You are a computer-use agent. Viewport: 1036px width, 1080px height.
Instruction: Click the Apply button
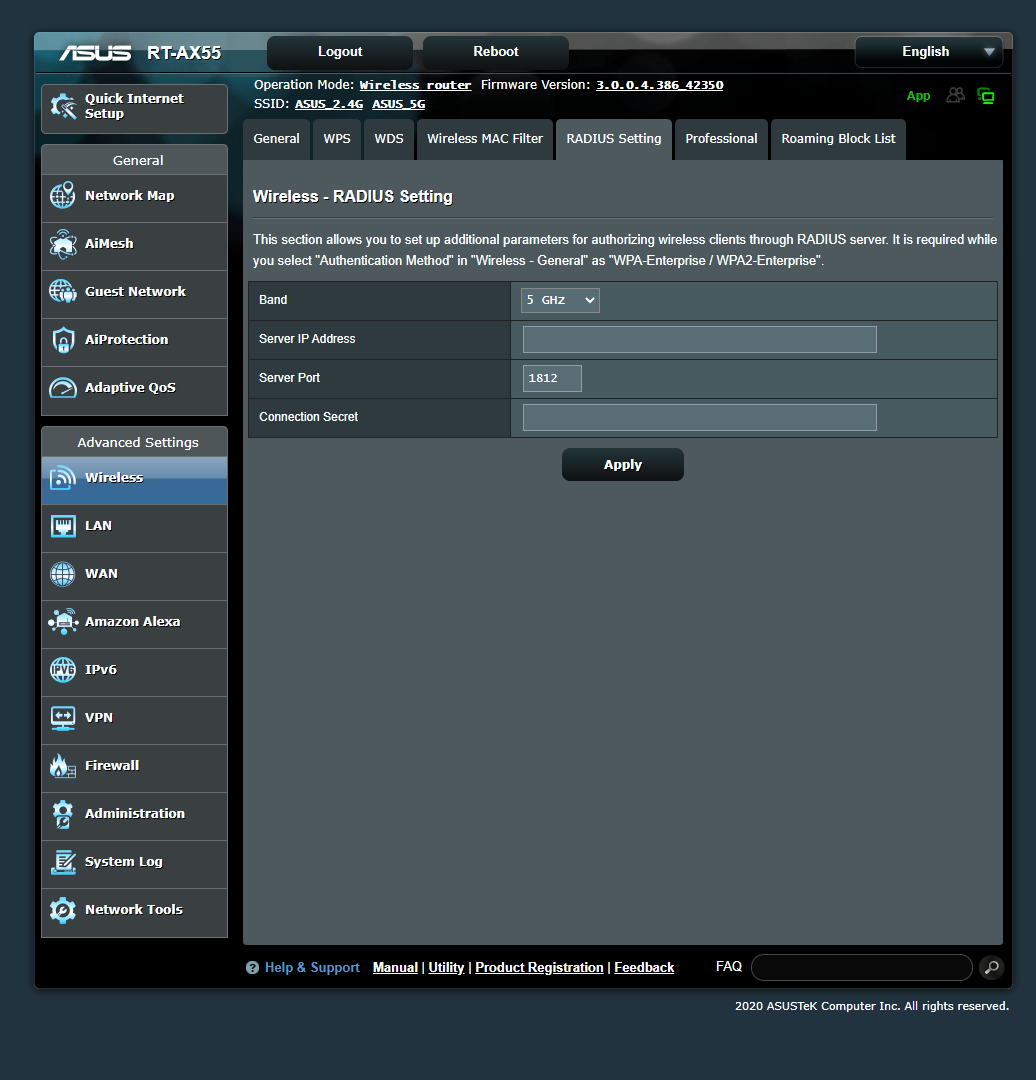(x=623, y=465)
